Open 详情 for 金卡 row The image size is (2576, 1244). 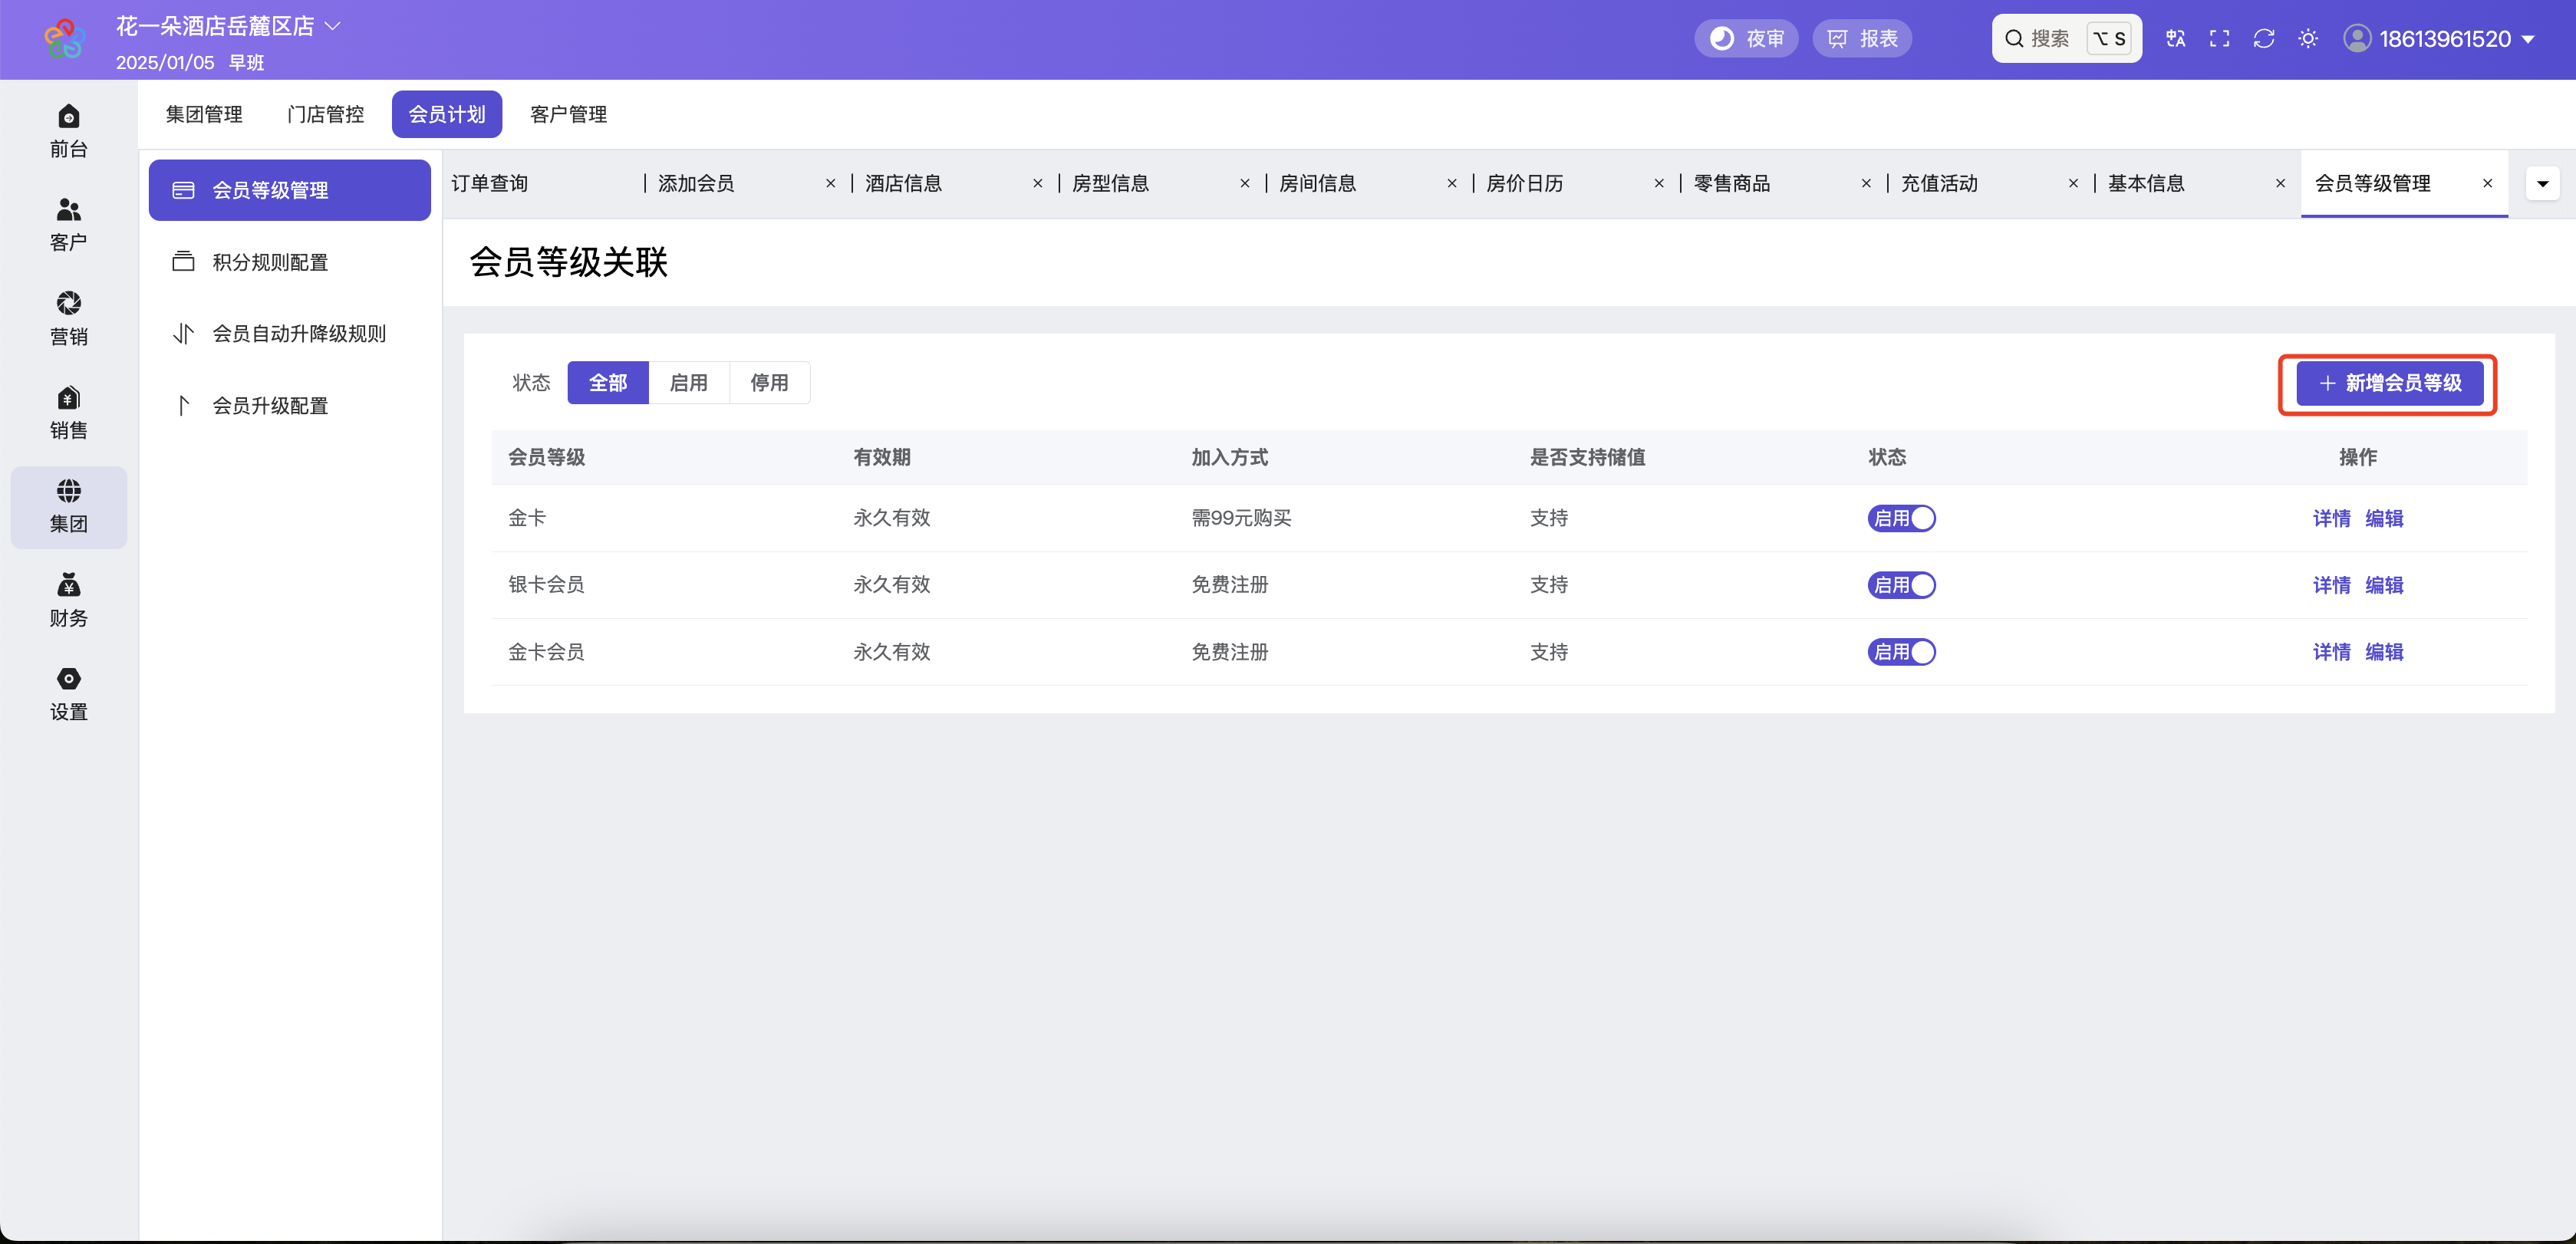pos(2331,518)
